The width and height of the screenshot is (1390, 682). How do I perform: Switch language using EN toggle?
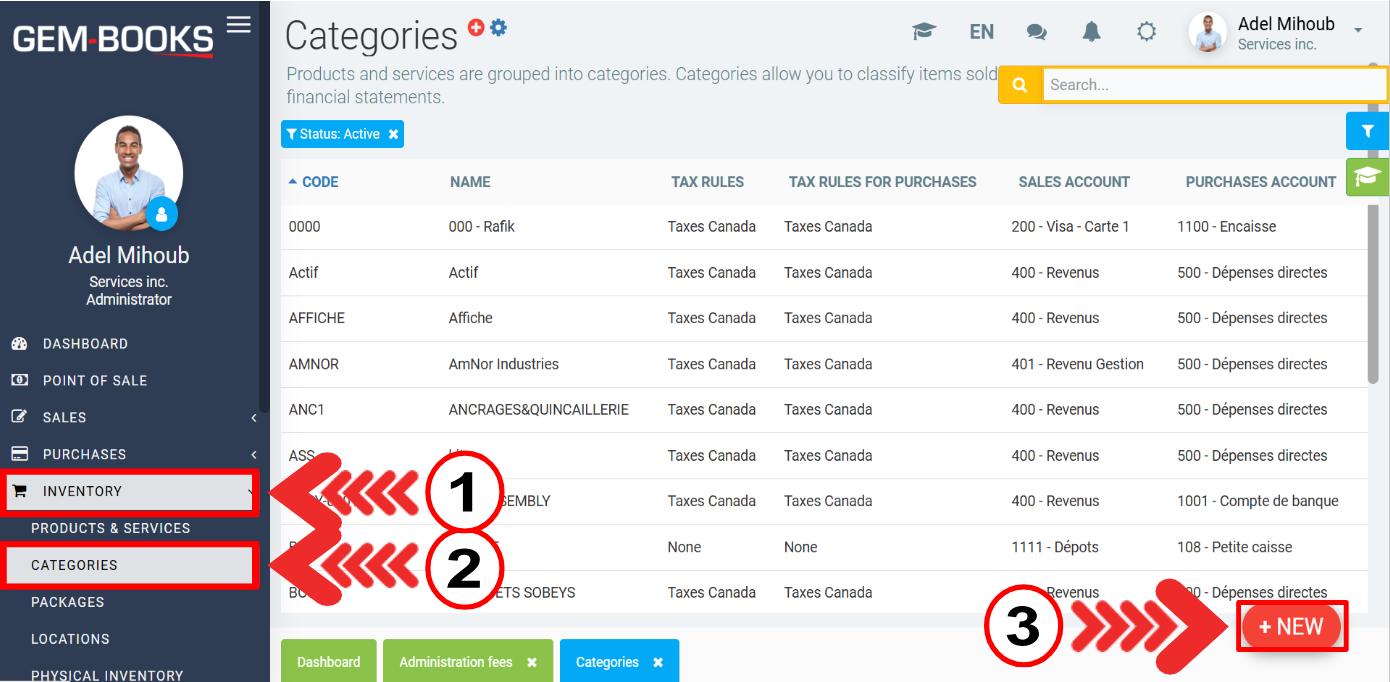(x=981, y=32)
